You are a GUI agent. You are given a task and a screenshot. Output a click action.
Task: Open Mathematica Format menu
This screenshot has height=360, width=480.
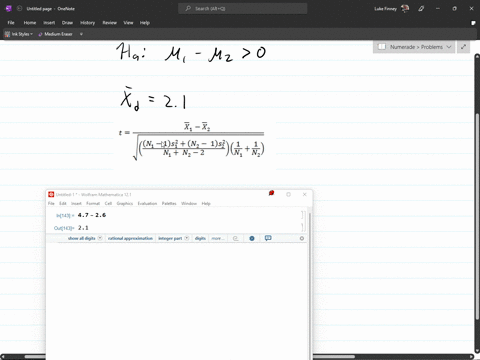coord(93,203)
